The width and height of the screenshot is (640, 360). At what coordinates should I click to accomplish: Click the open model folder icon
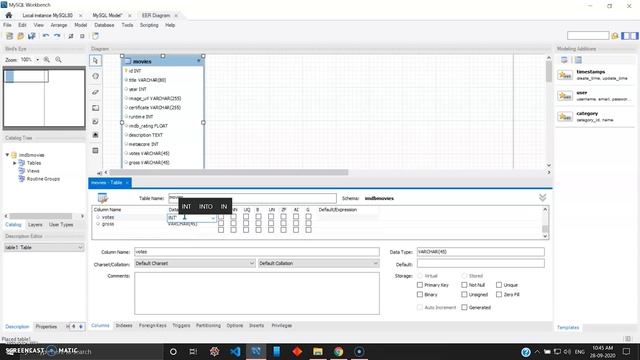tap(20, 36)
